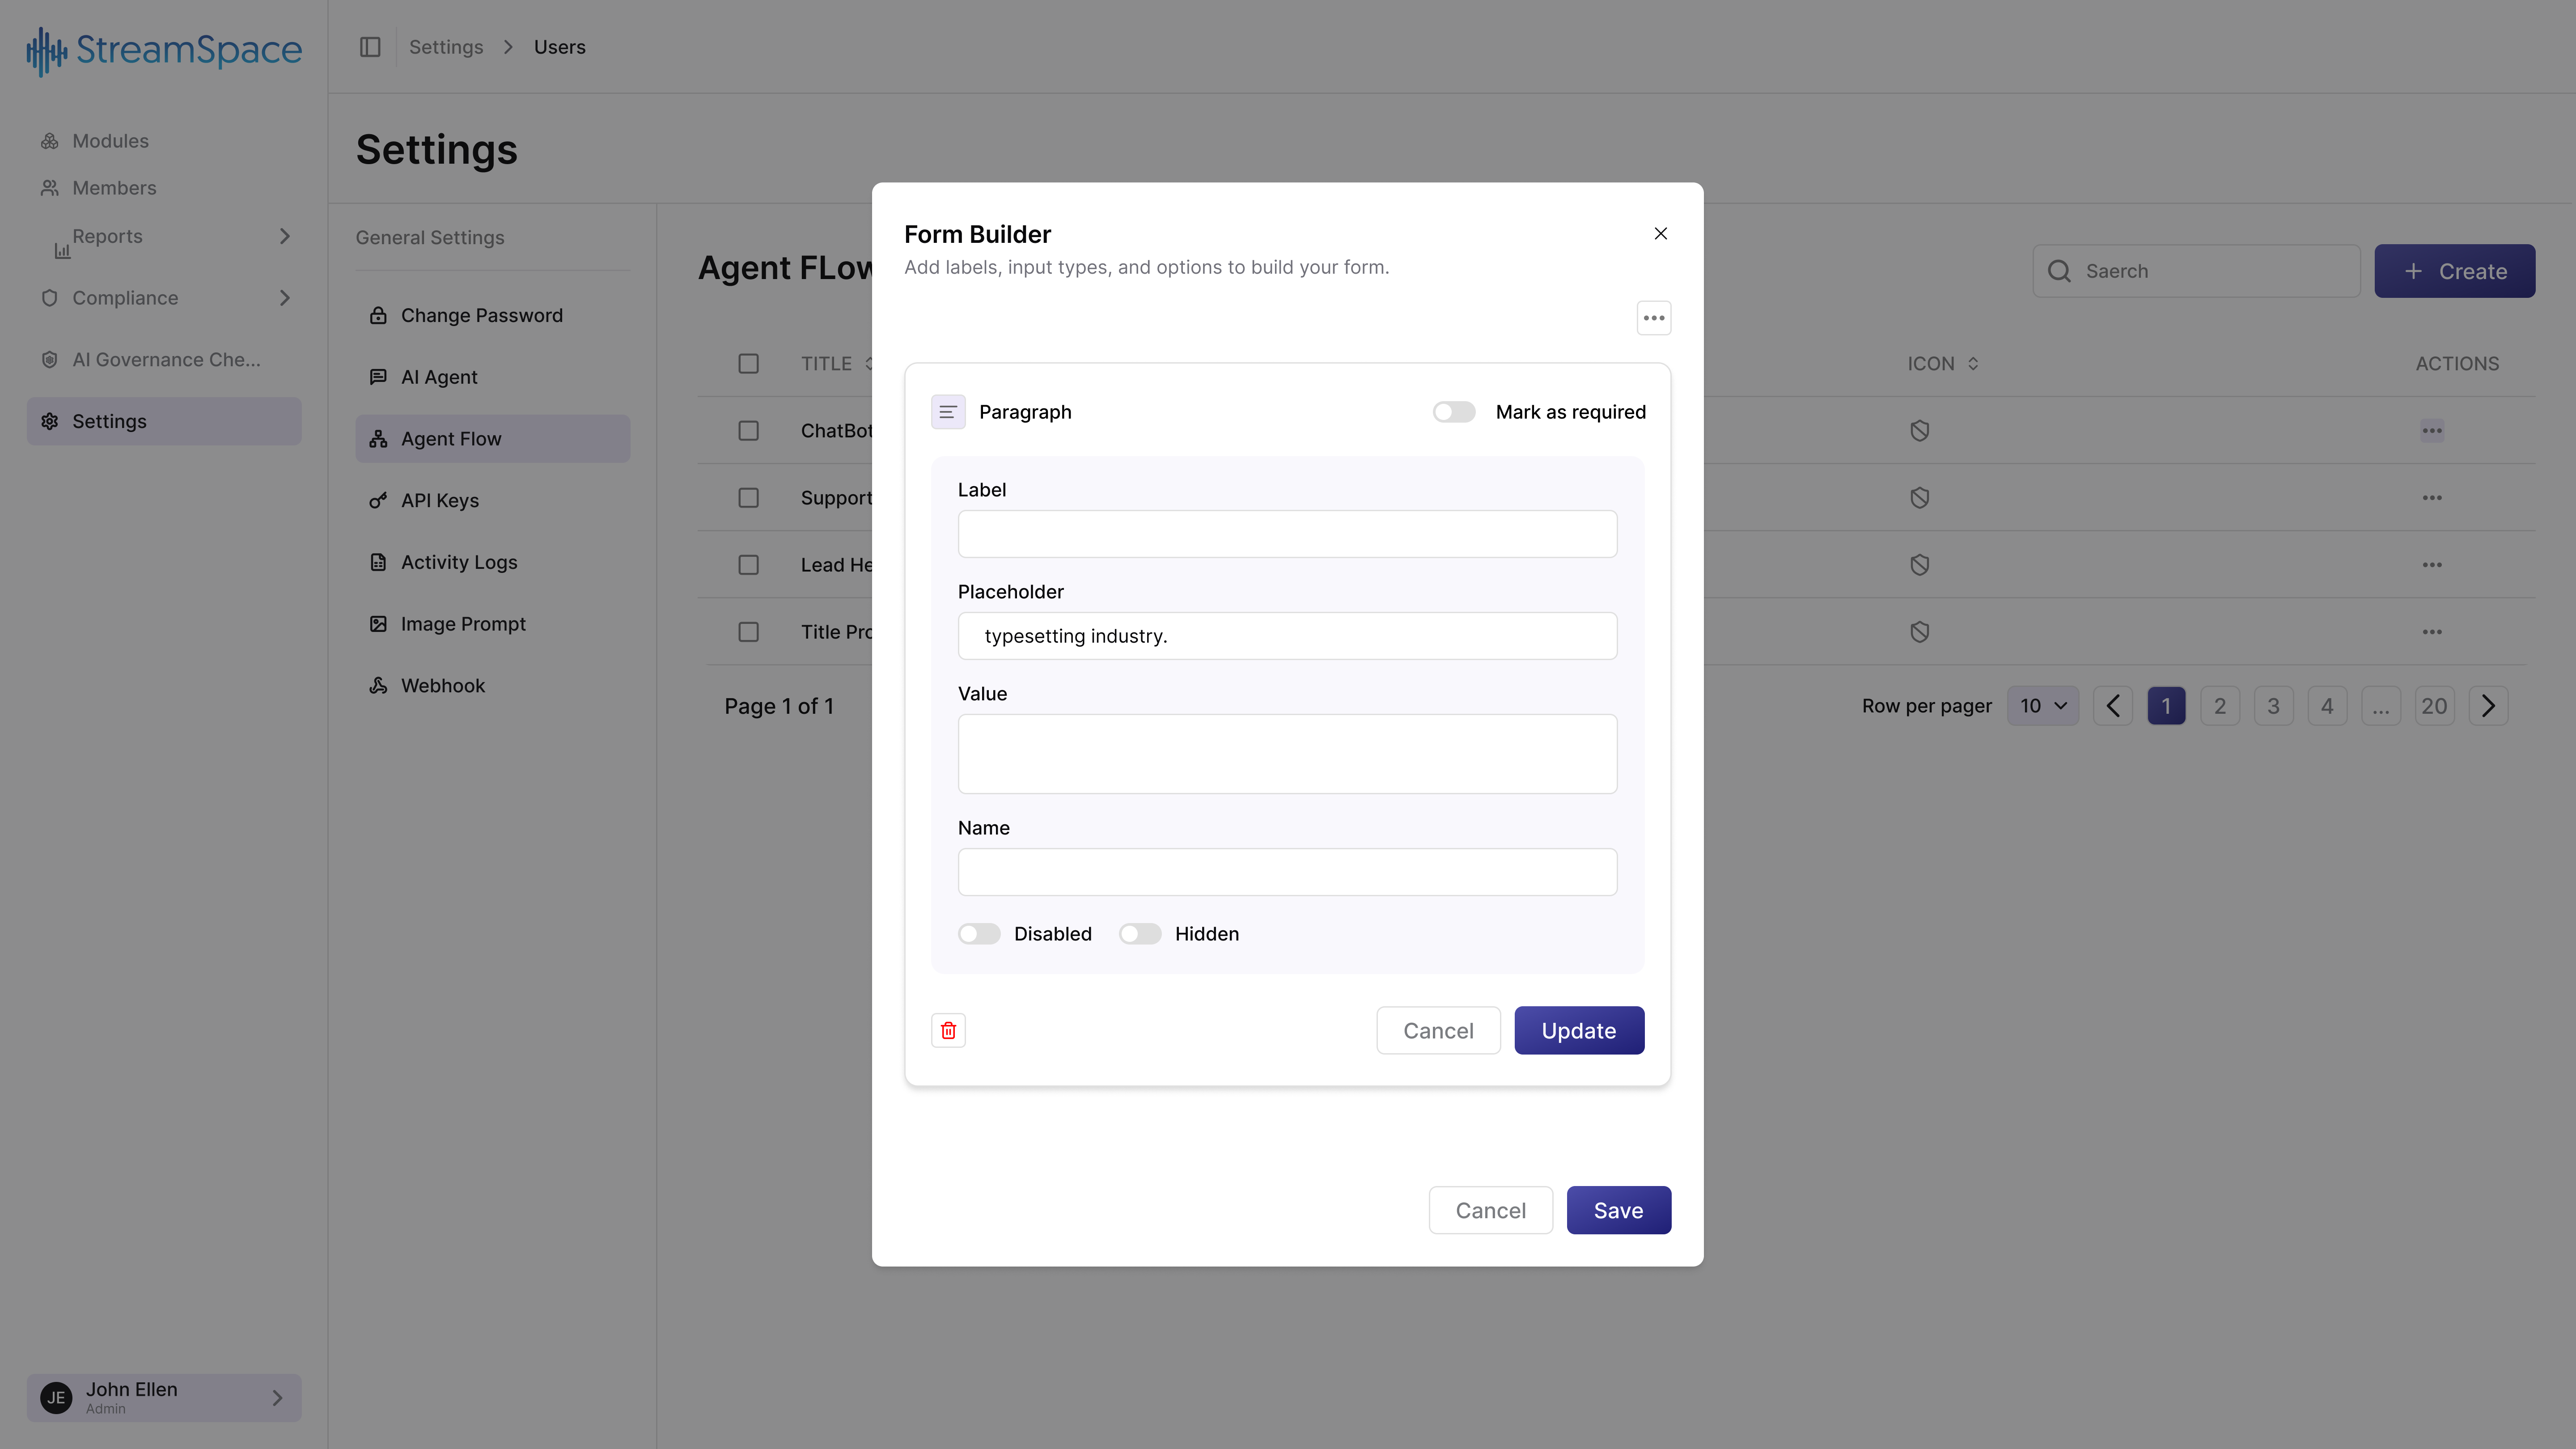Click the Name input field
The height and width of the screenshot is (1449, 2576).
coord(1287,872)
